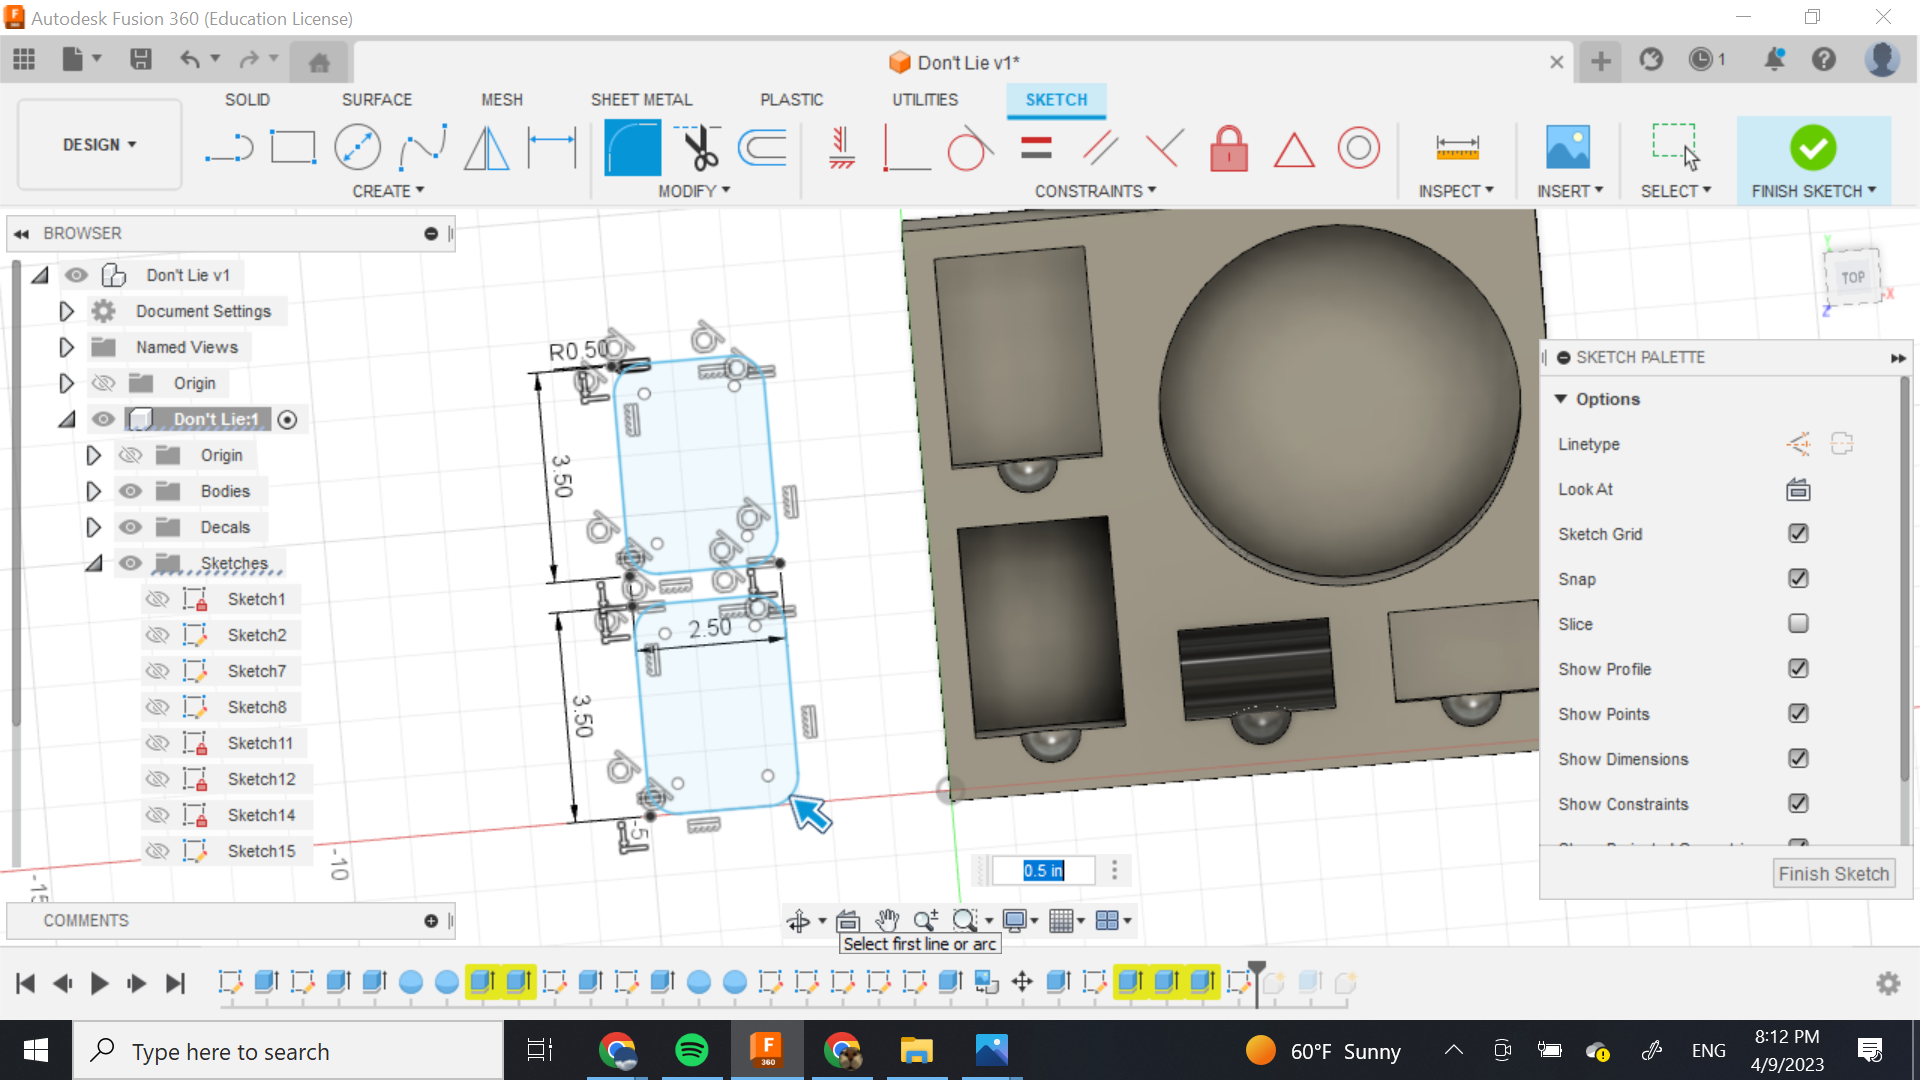Open the Measure inspect tool
This screenshot has height=1080, width=1920.
(1457, 148)
